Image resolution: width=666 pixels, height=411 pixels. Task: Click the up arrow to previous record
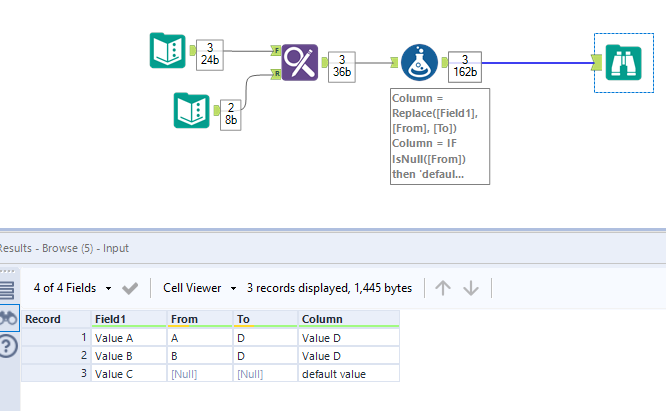[443, 288]
